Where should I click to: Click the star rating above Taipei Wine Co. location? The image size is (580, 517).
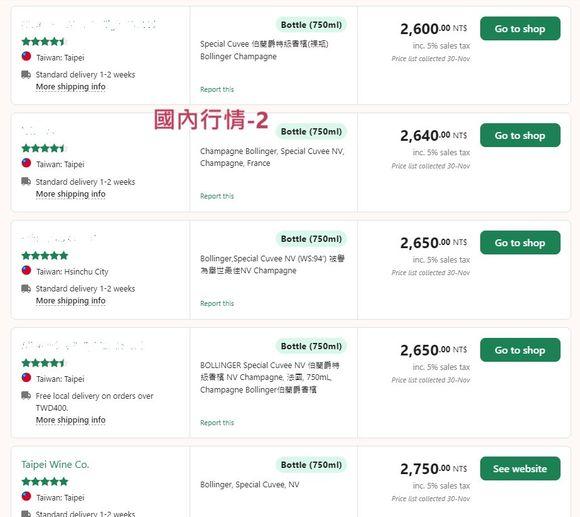(x=45, y=481)
